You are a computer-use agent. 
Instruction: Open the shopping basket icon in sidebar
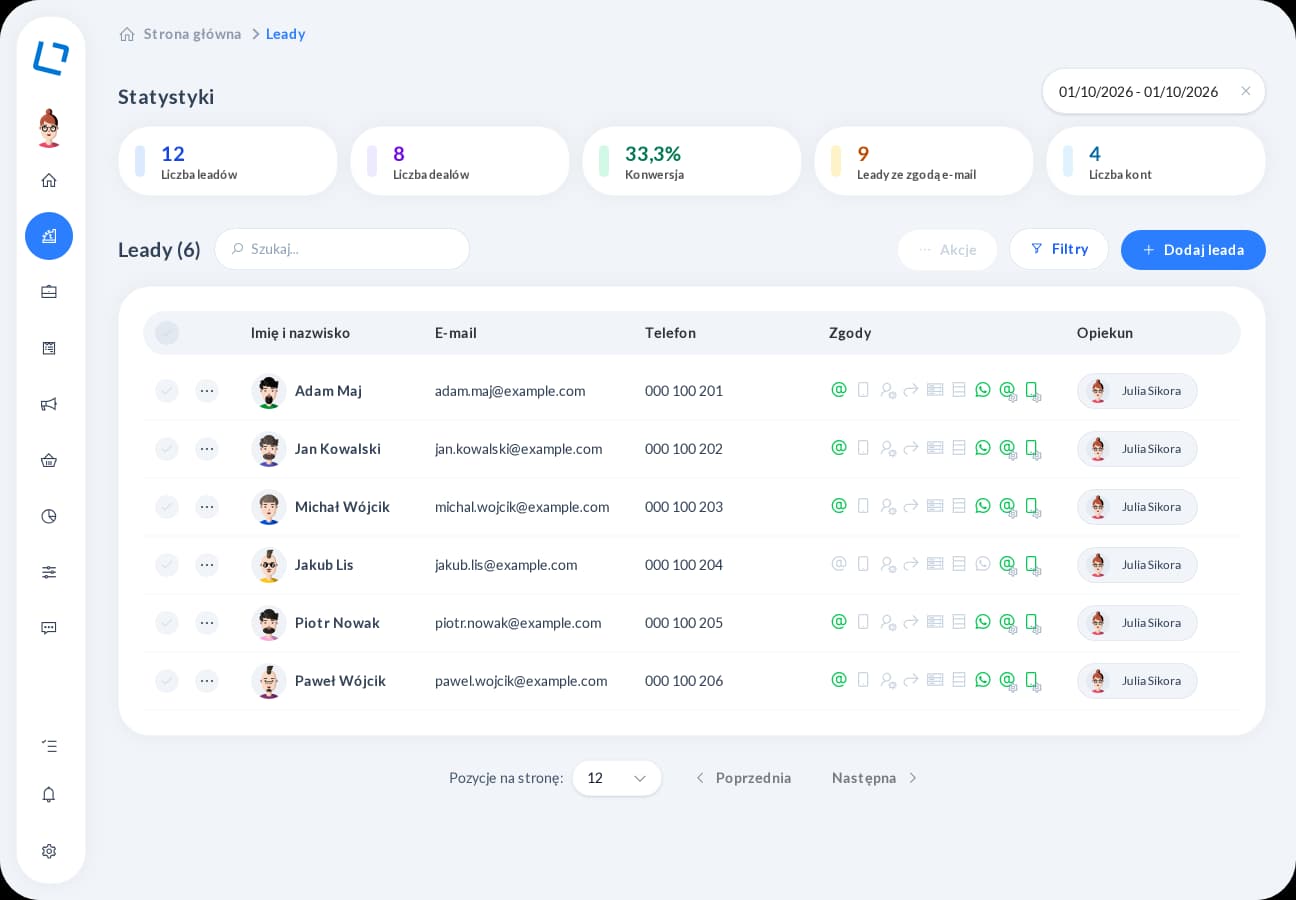(x=49, y=460)
